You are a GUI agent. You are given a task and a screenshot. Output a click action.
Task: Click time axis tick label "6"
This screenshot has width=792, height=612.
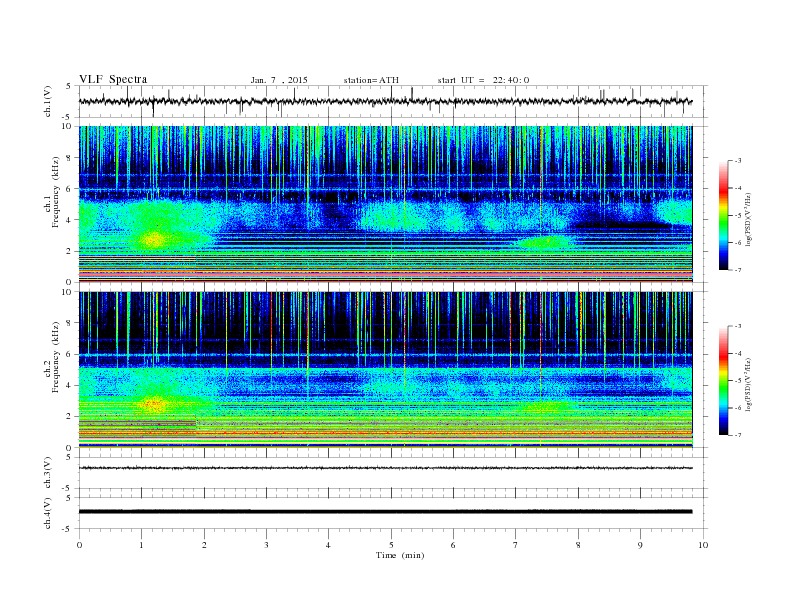click(x=453, y=545)
